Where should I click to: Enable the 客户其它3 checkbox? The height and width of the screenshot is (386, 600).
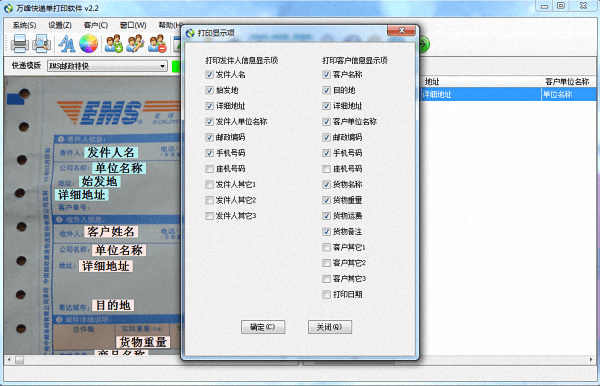click(326, 279)
